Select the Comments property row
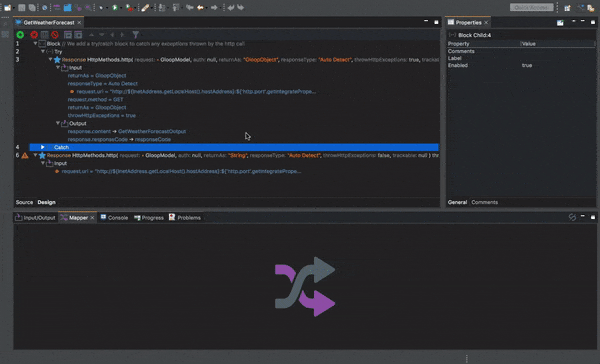The width and height of the screenshot is (600, 364). click(521, 51)
